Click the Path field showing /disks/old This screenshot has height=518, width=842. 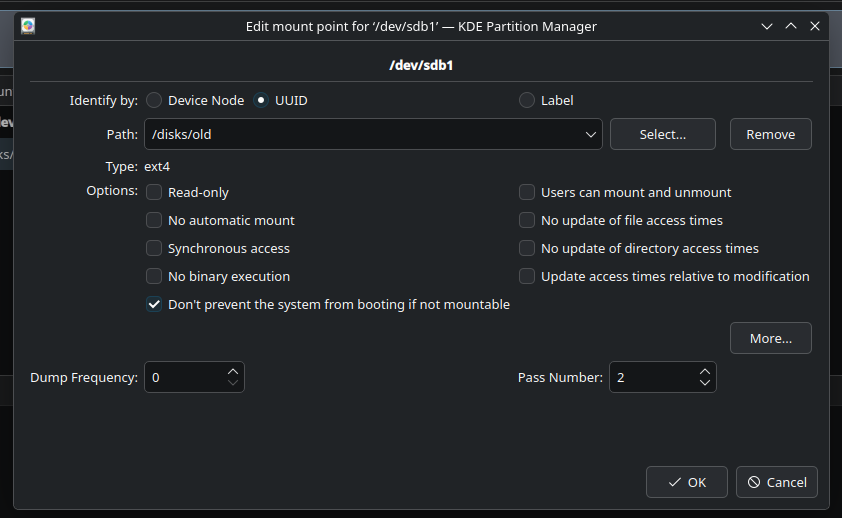pos(373,134)
